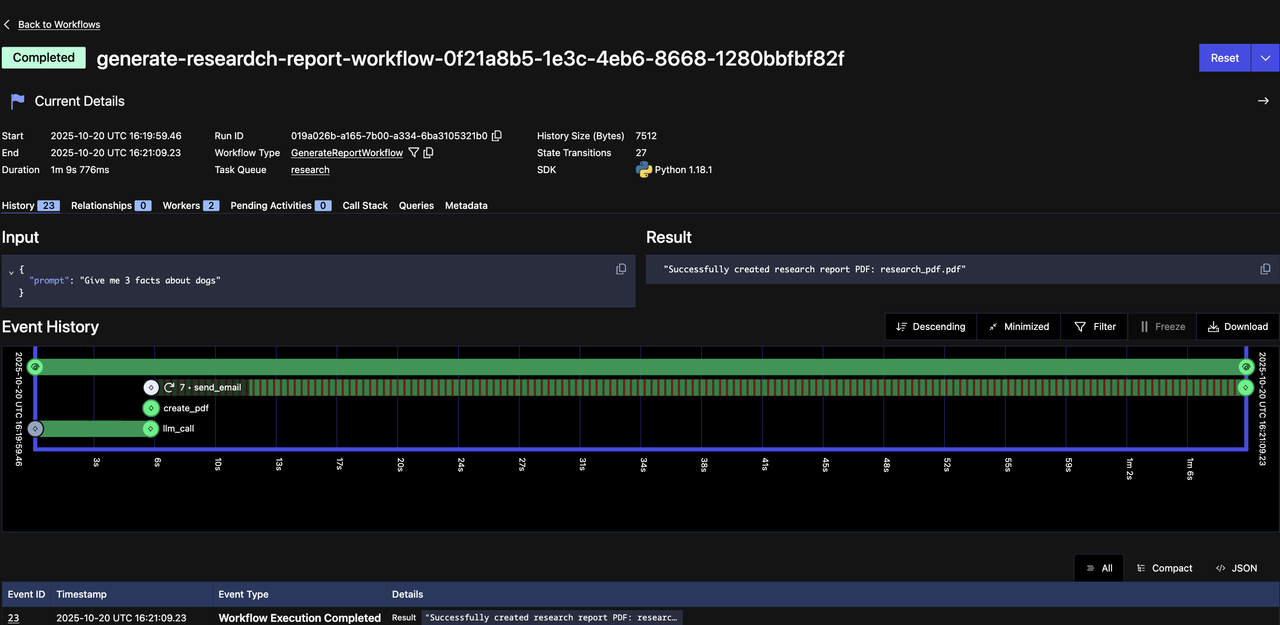Click the Workers count badge 2
Viewport: 1280px width, 625px height.
211,205
